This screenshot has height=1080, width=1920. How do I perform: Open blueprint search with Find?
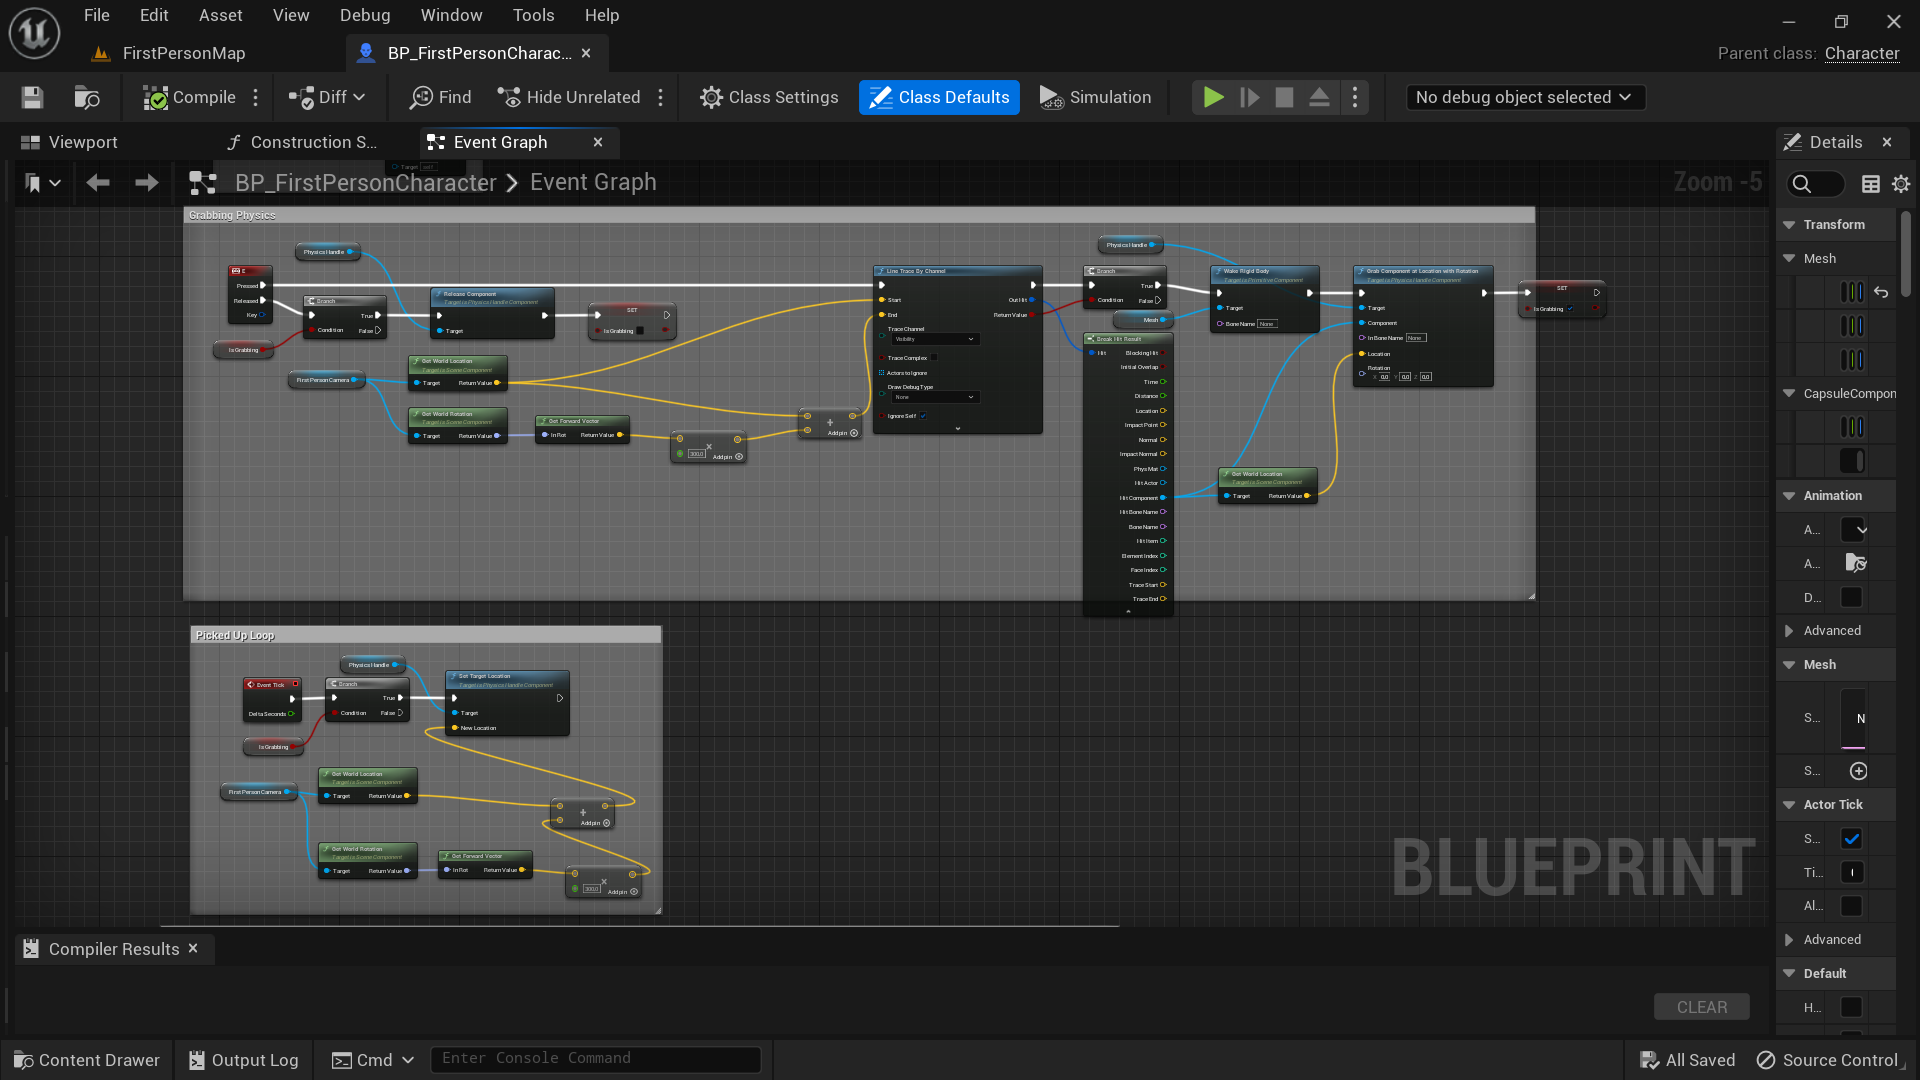440,97
